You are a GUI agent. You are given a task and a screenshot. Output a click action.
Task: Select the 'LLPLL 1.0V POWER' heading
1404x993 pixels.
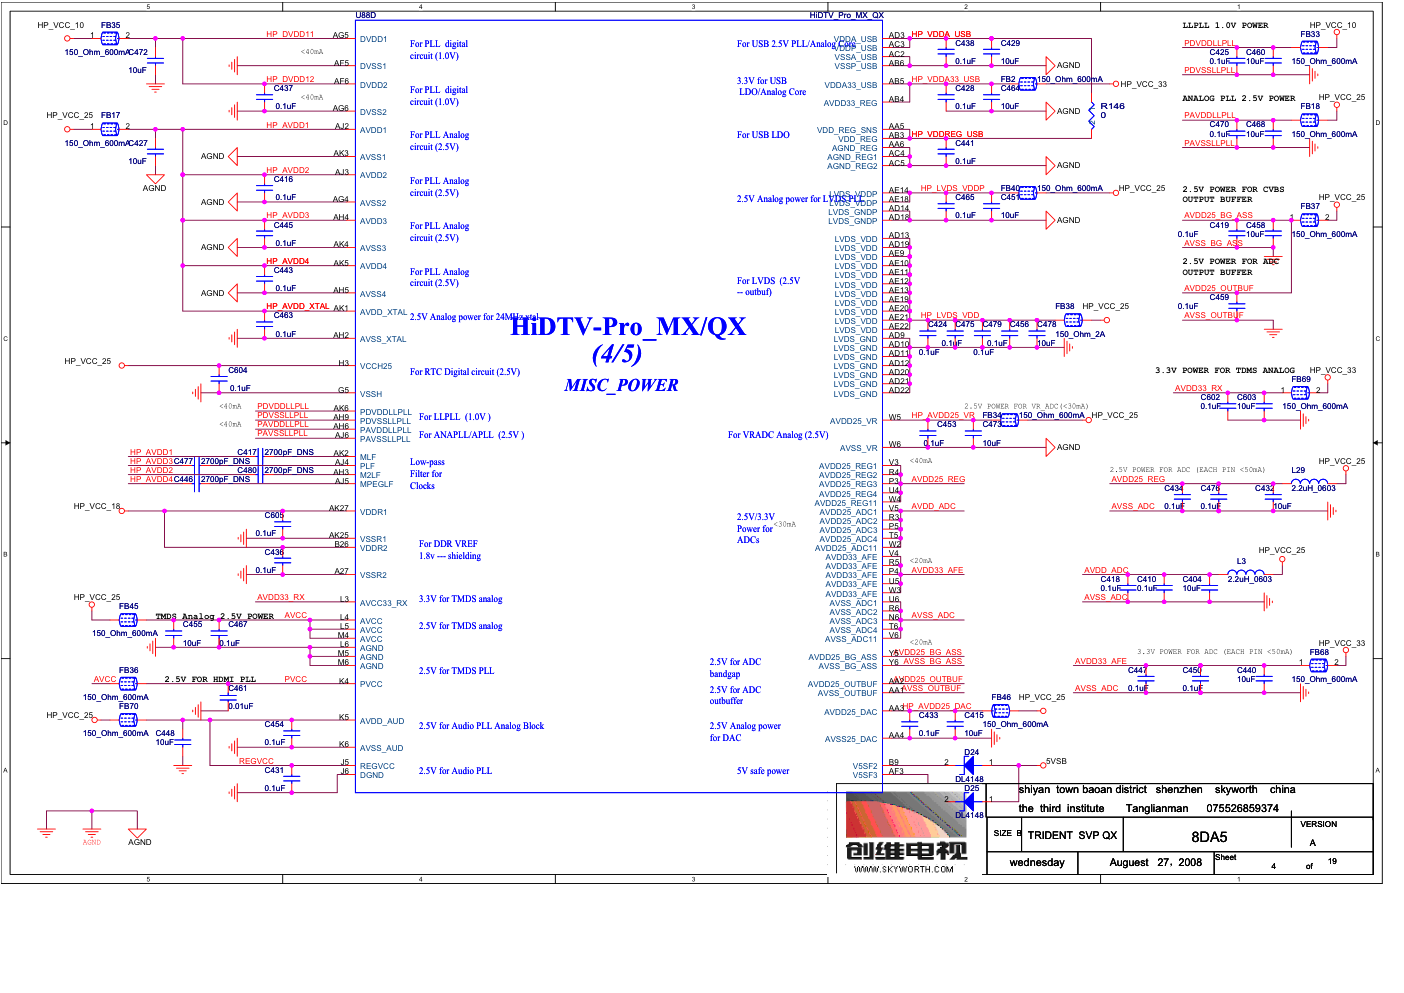pos(1225,25)
